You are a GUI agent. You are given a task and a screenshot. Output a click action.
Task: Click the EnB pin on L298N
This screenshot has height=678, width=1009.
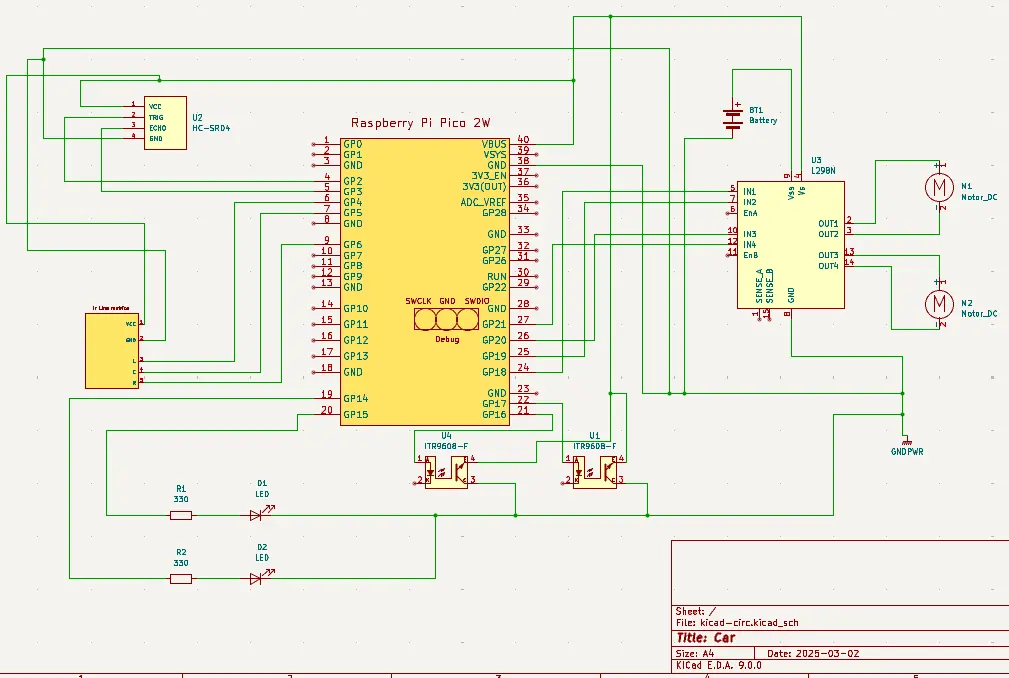(x=750, y=255)
